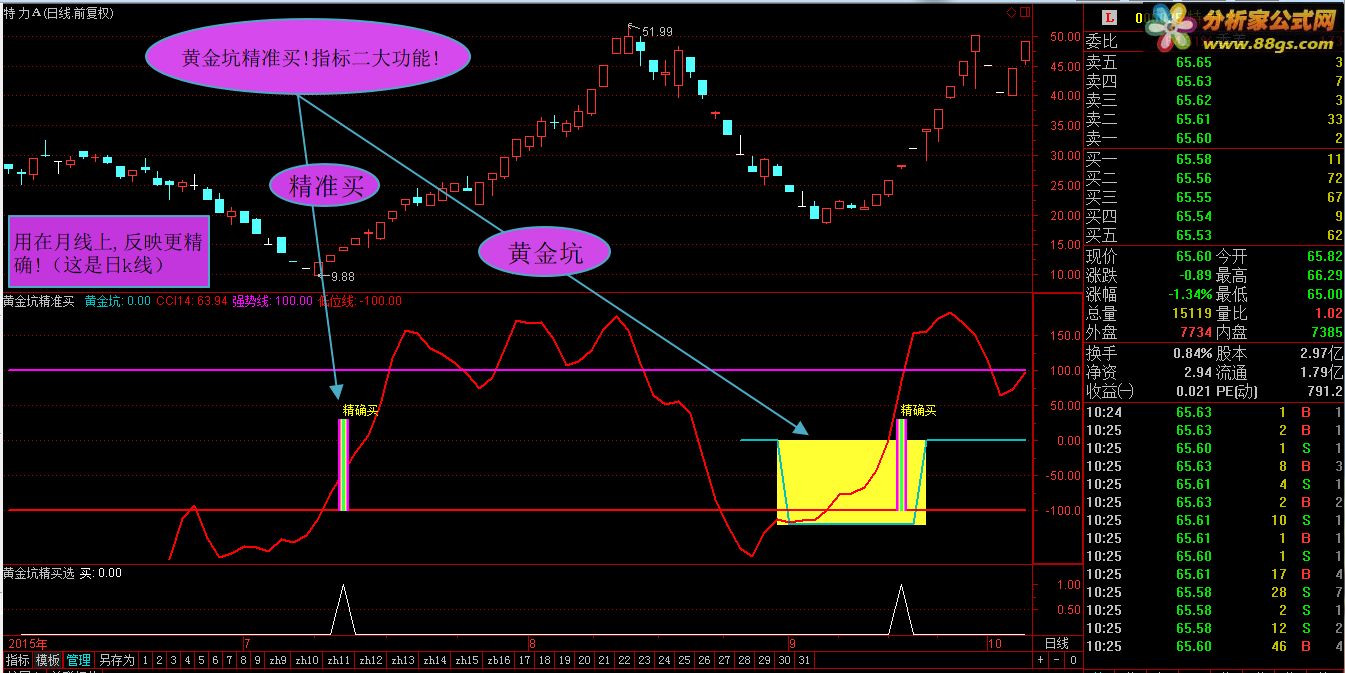Choose the zh15 template tab

(467, 660)
